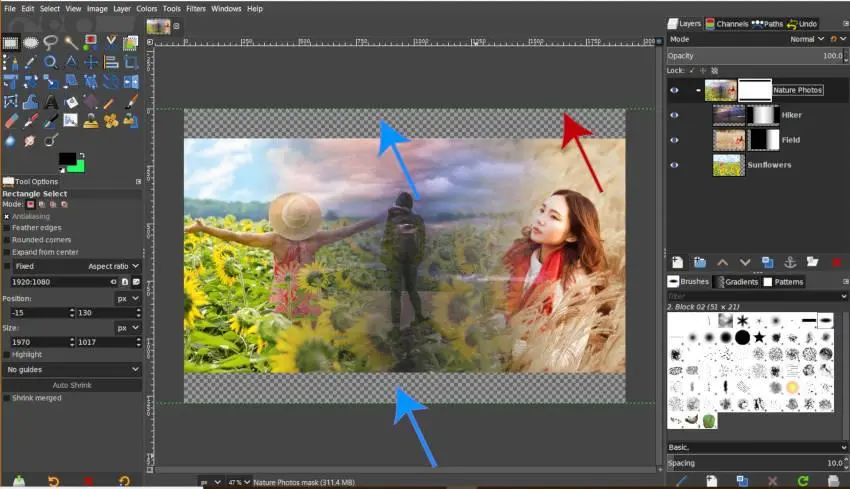This screenshot has height=489, width=850.
Task: Adjust the layer Opacity slider
Action: coord(757,56)
